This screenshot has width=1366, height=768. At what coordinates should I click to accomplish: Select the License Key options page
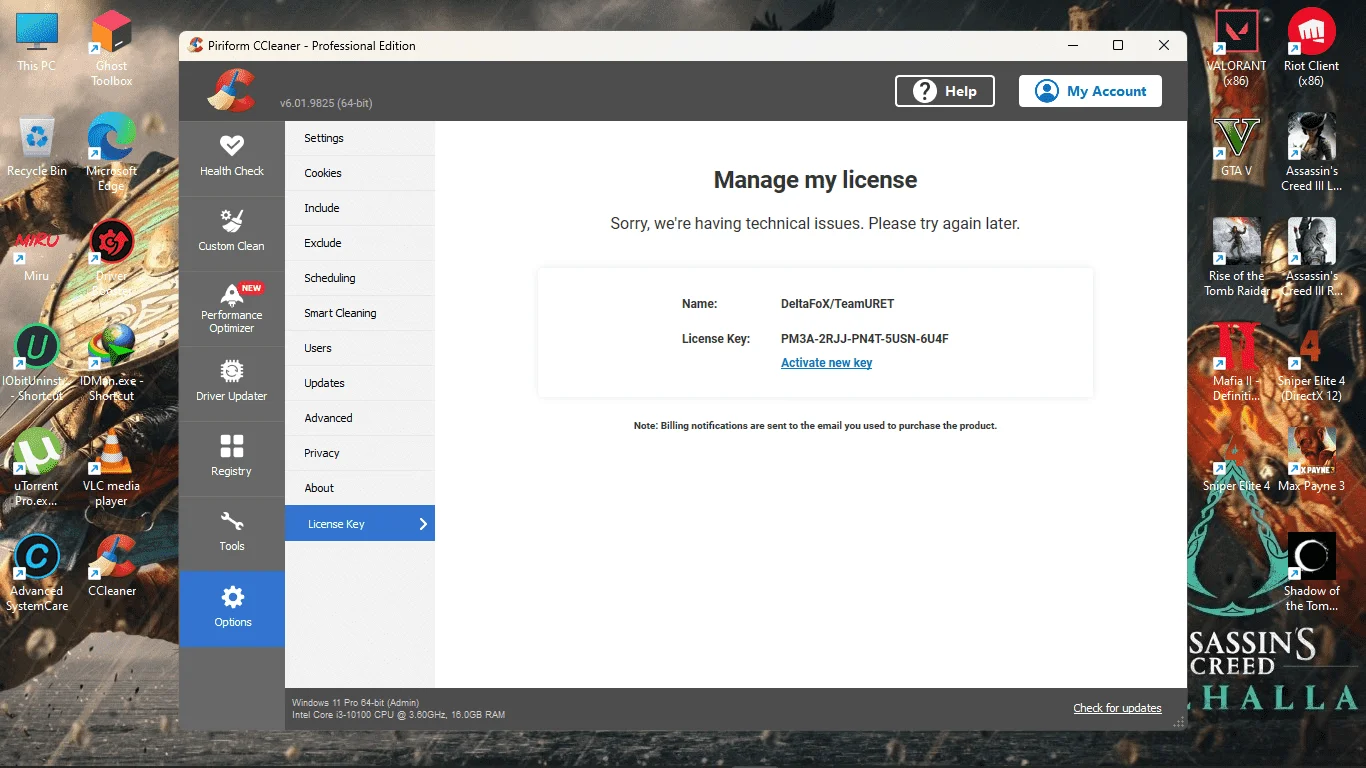click(x=360, y=523)
